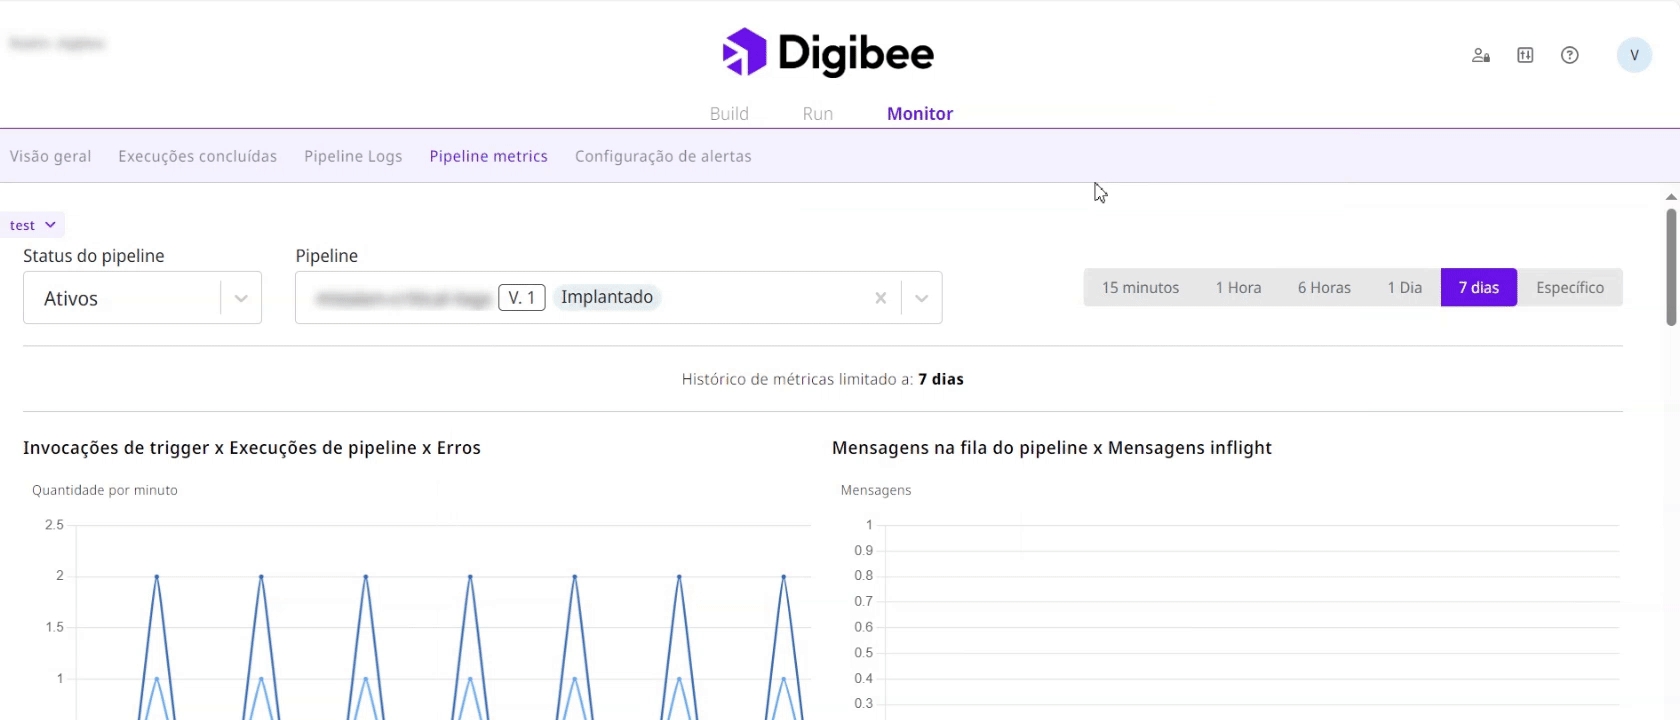The width and height of the screenshot is (1680, 720).
Task: Select the 6 Horas time range
Action: [1324, 288]
